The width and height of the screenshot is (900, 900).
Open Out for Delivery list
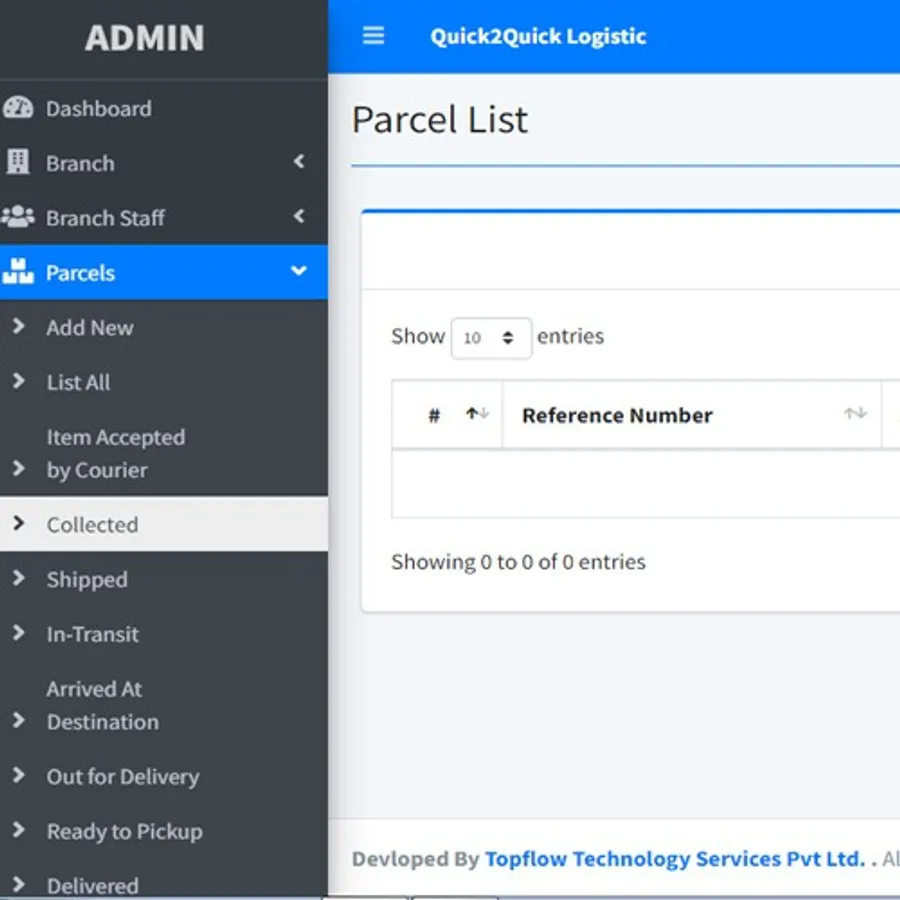click(164, 776)
